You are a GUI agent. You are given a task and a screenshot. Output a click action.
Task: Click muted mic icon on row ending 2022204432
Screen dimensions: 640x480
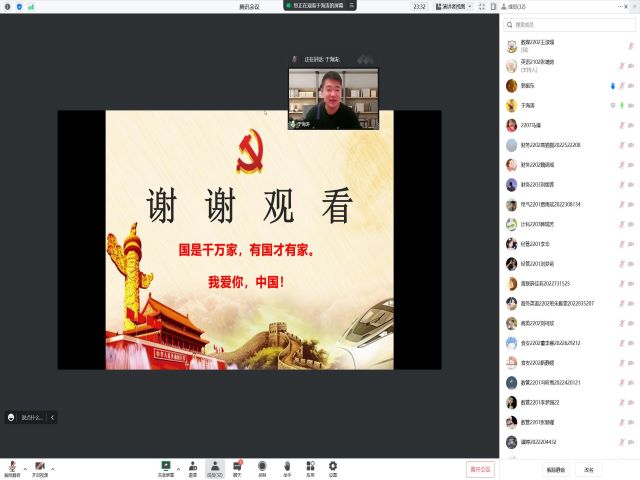[622, 442]
